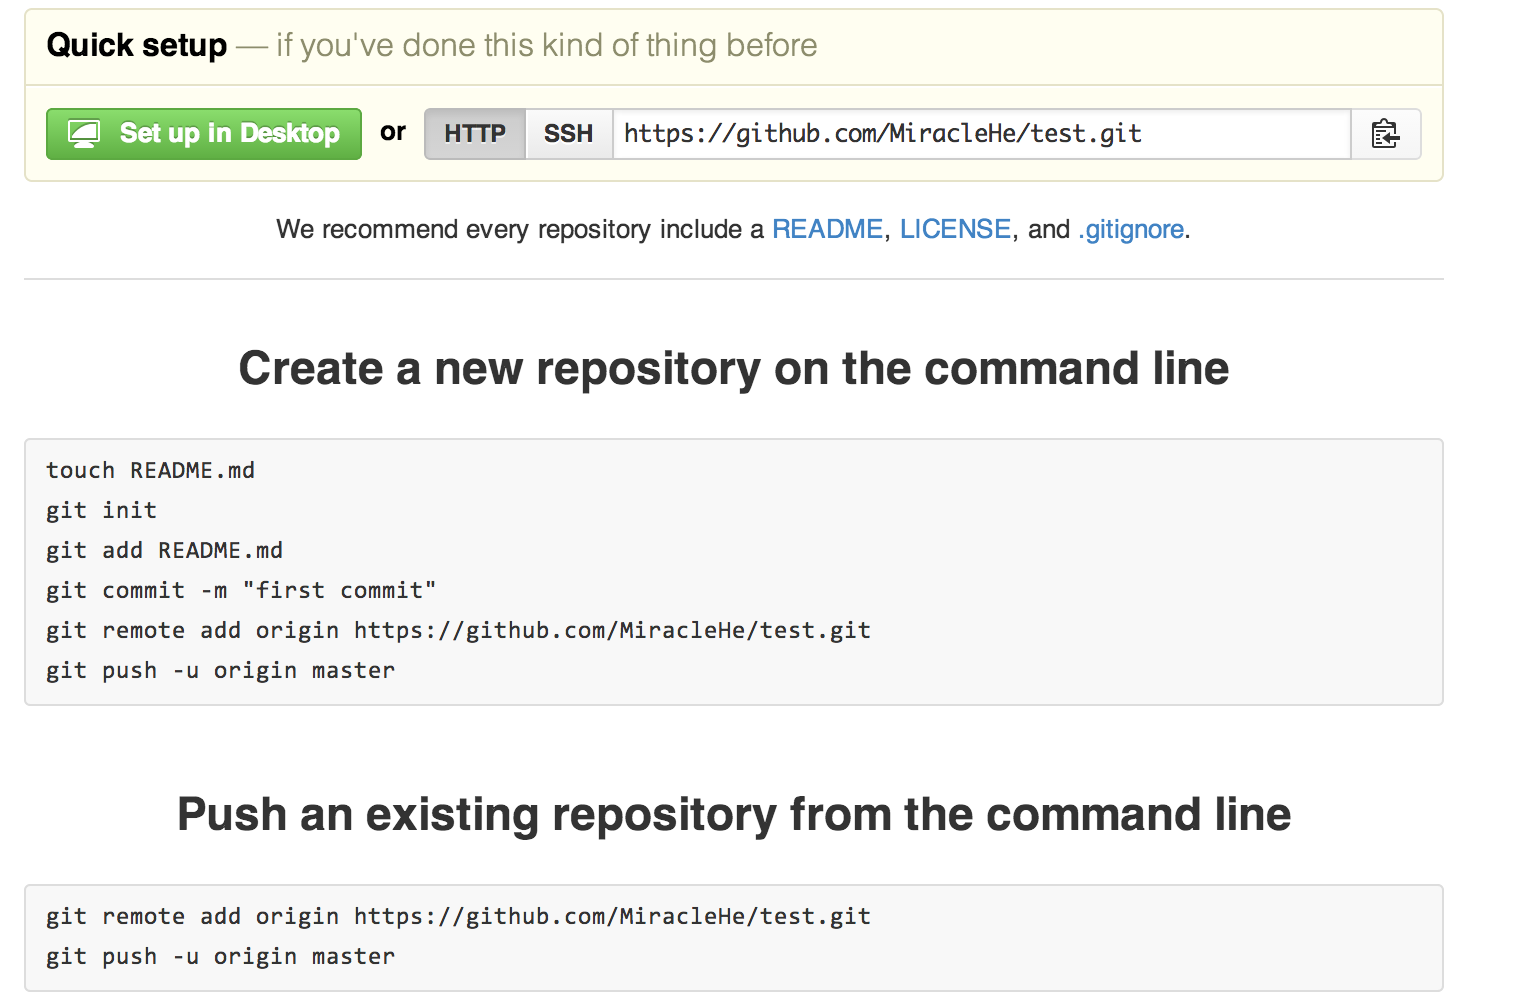
Task: Open the README recommendation link
Action: 827,229
